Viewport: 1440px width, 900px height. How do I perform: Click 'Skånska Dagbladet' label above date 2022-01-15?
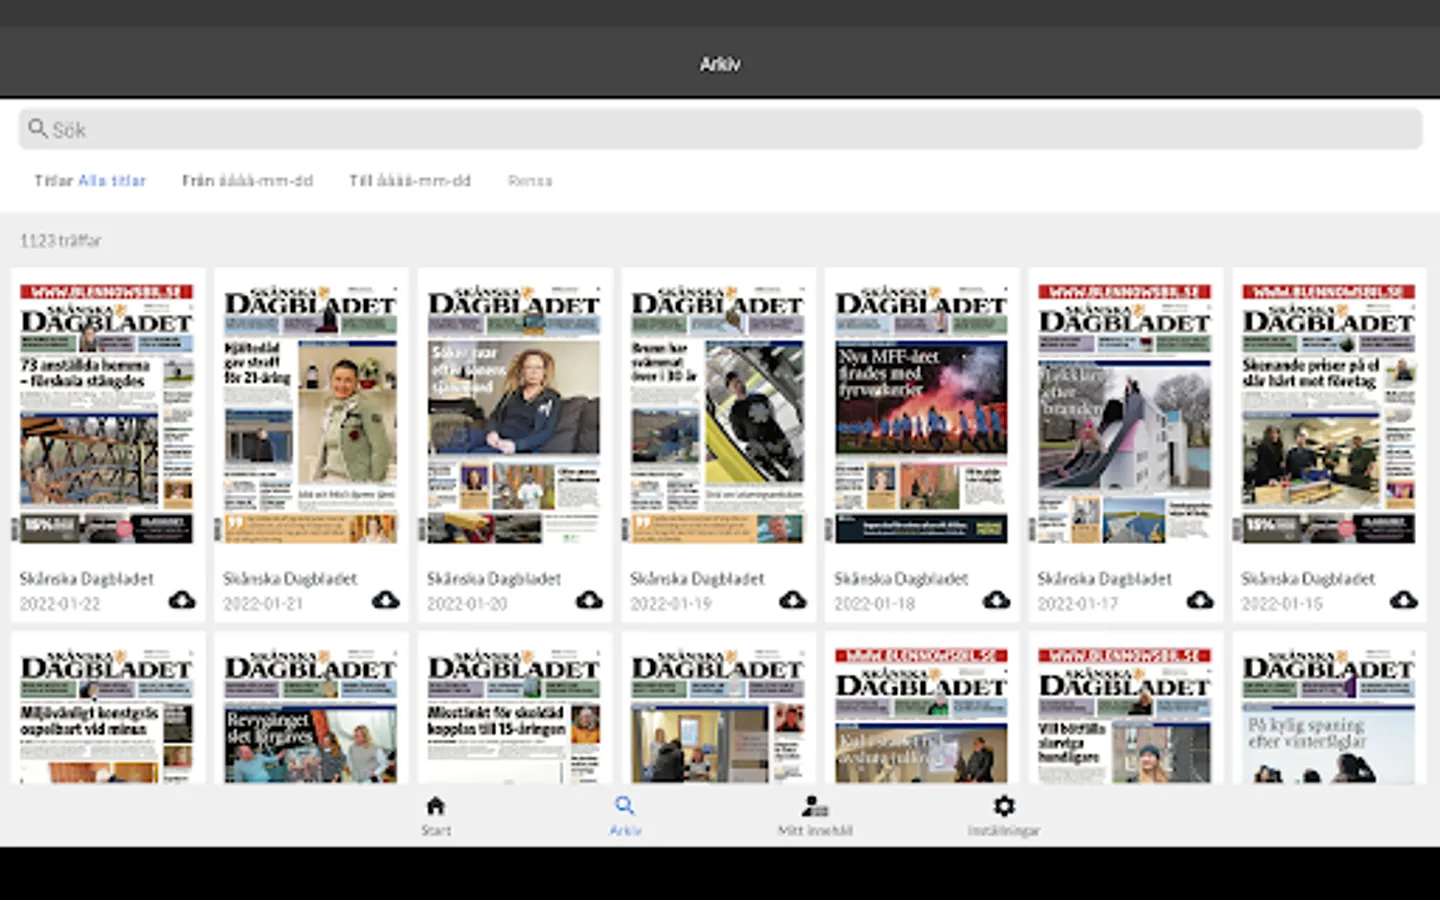click(x=1309, y=579)
